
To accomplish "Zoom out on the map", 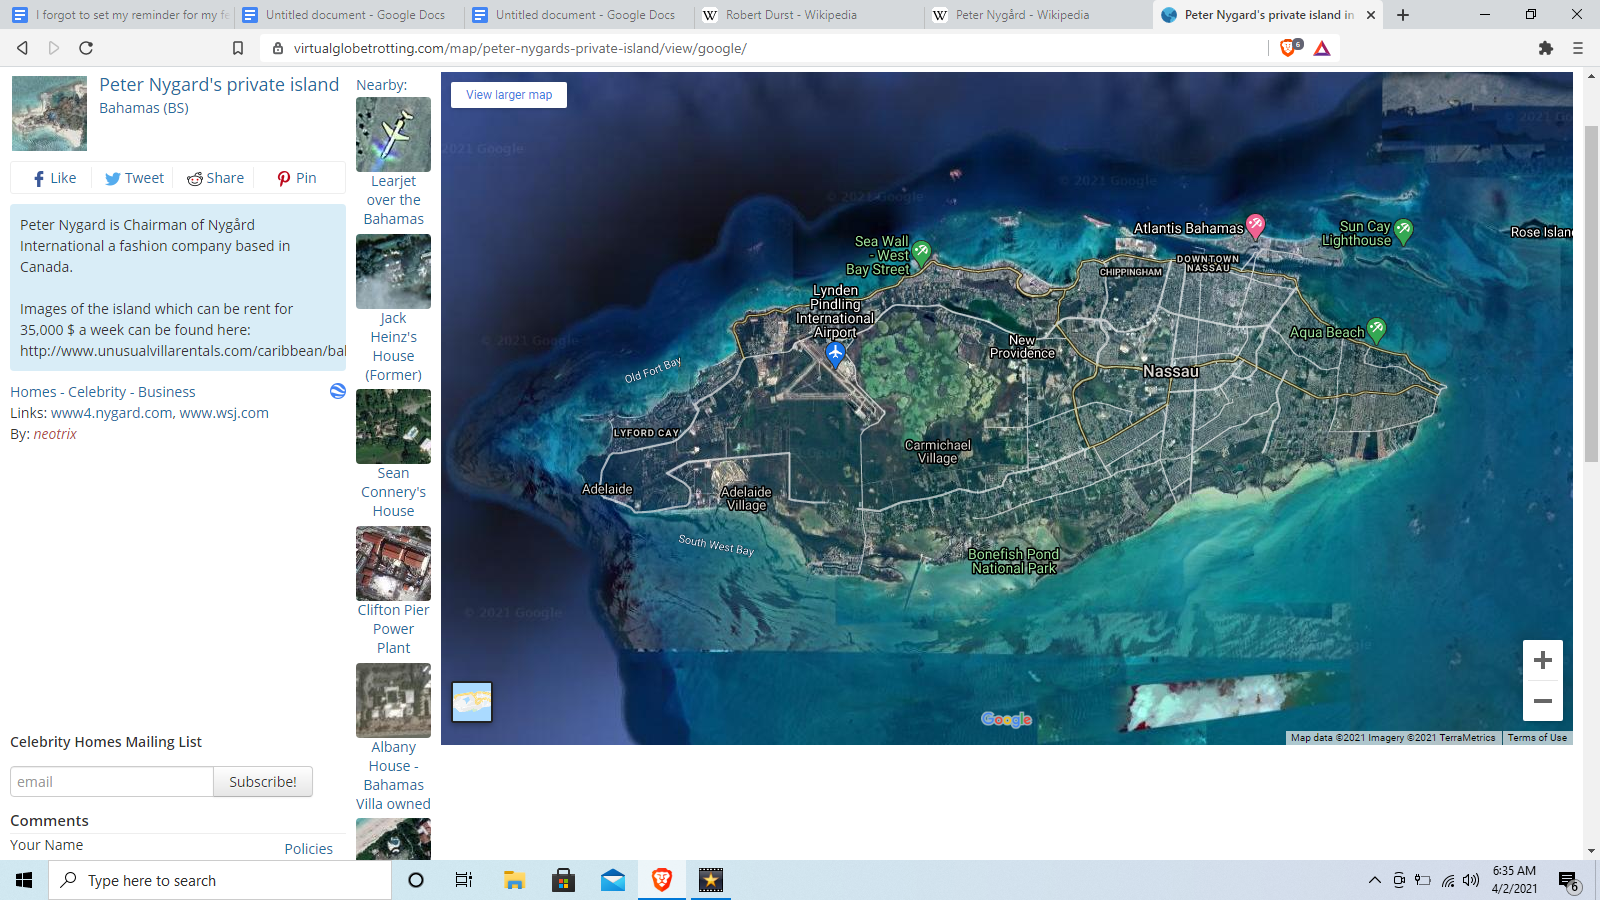I will tap(1543, 701).
